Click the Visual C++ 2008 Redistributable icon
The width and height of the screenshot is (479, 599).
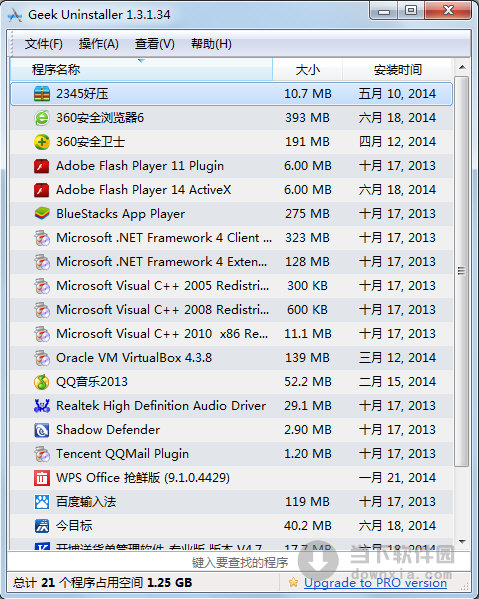click(x=42, y=310)
